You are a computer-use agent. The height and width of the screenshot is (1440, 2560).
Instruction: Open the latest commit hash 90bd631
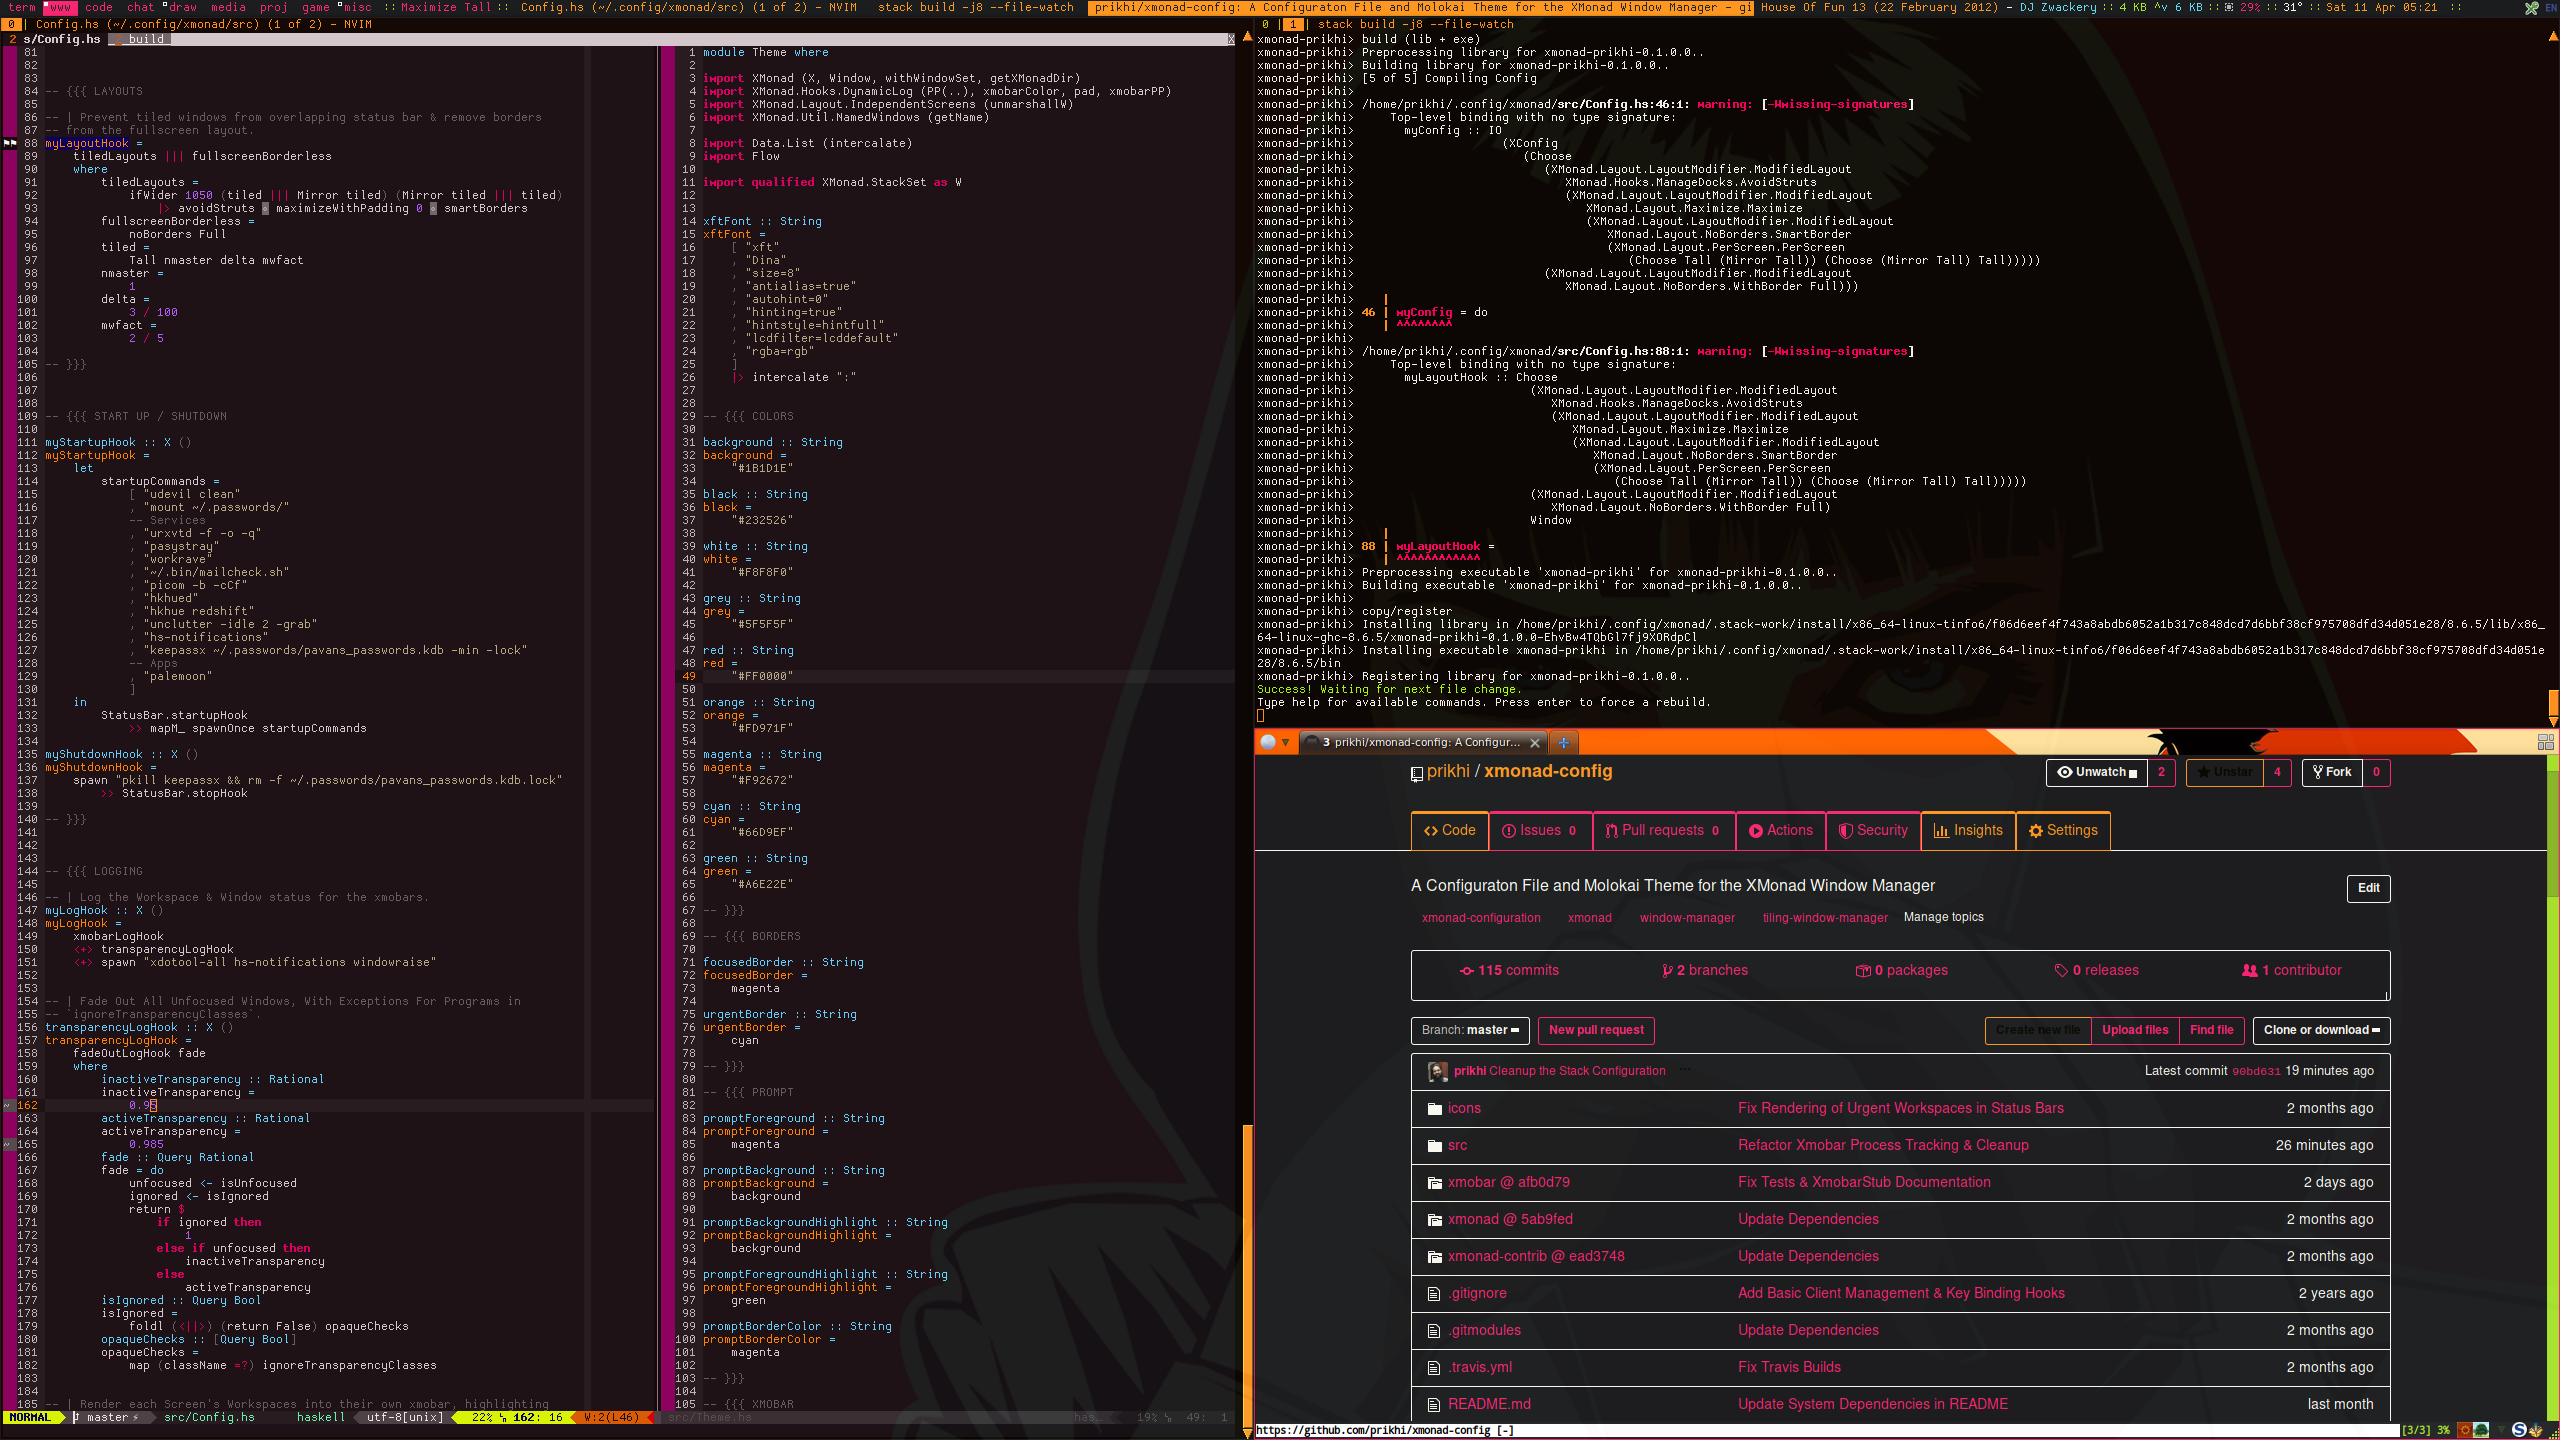(2256, 1072)
